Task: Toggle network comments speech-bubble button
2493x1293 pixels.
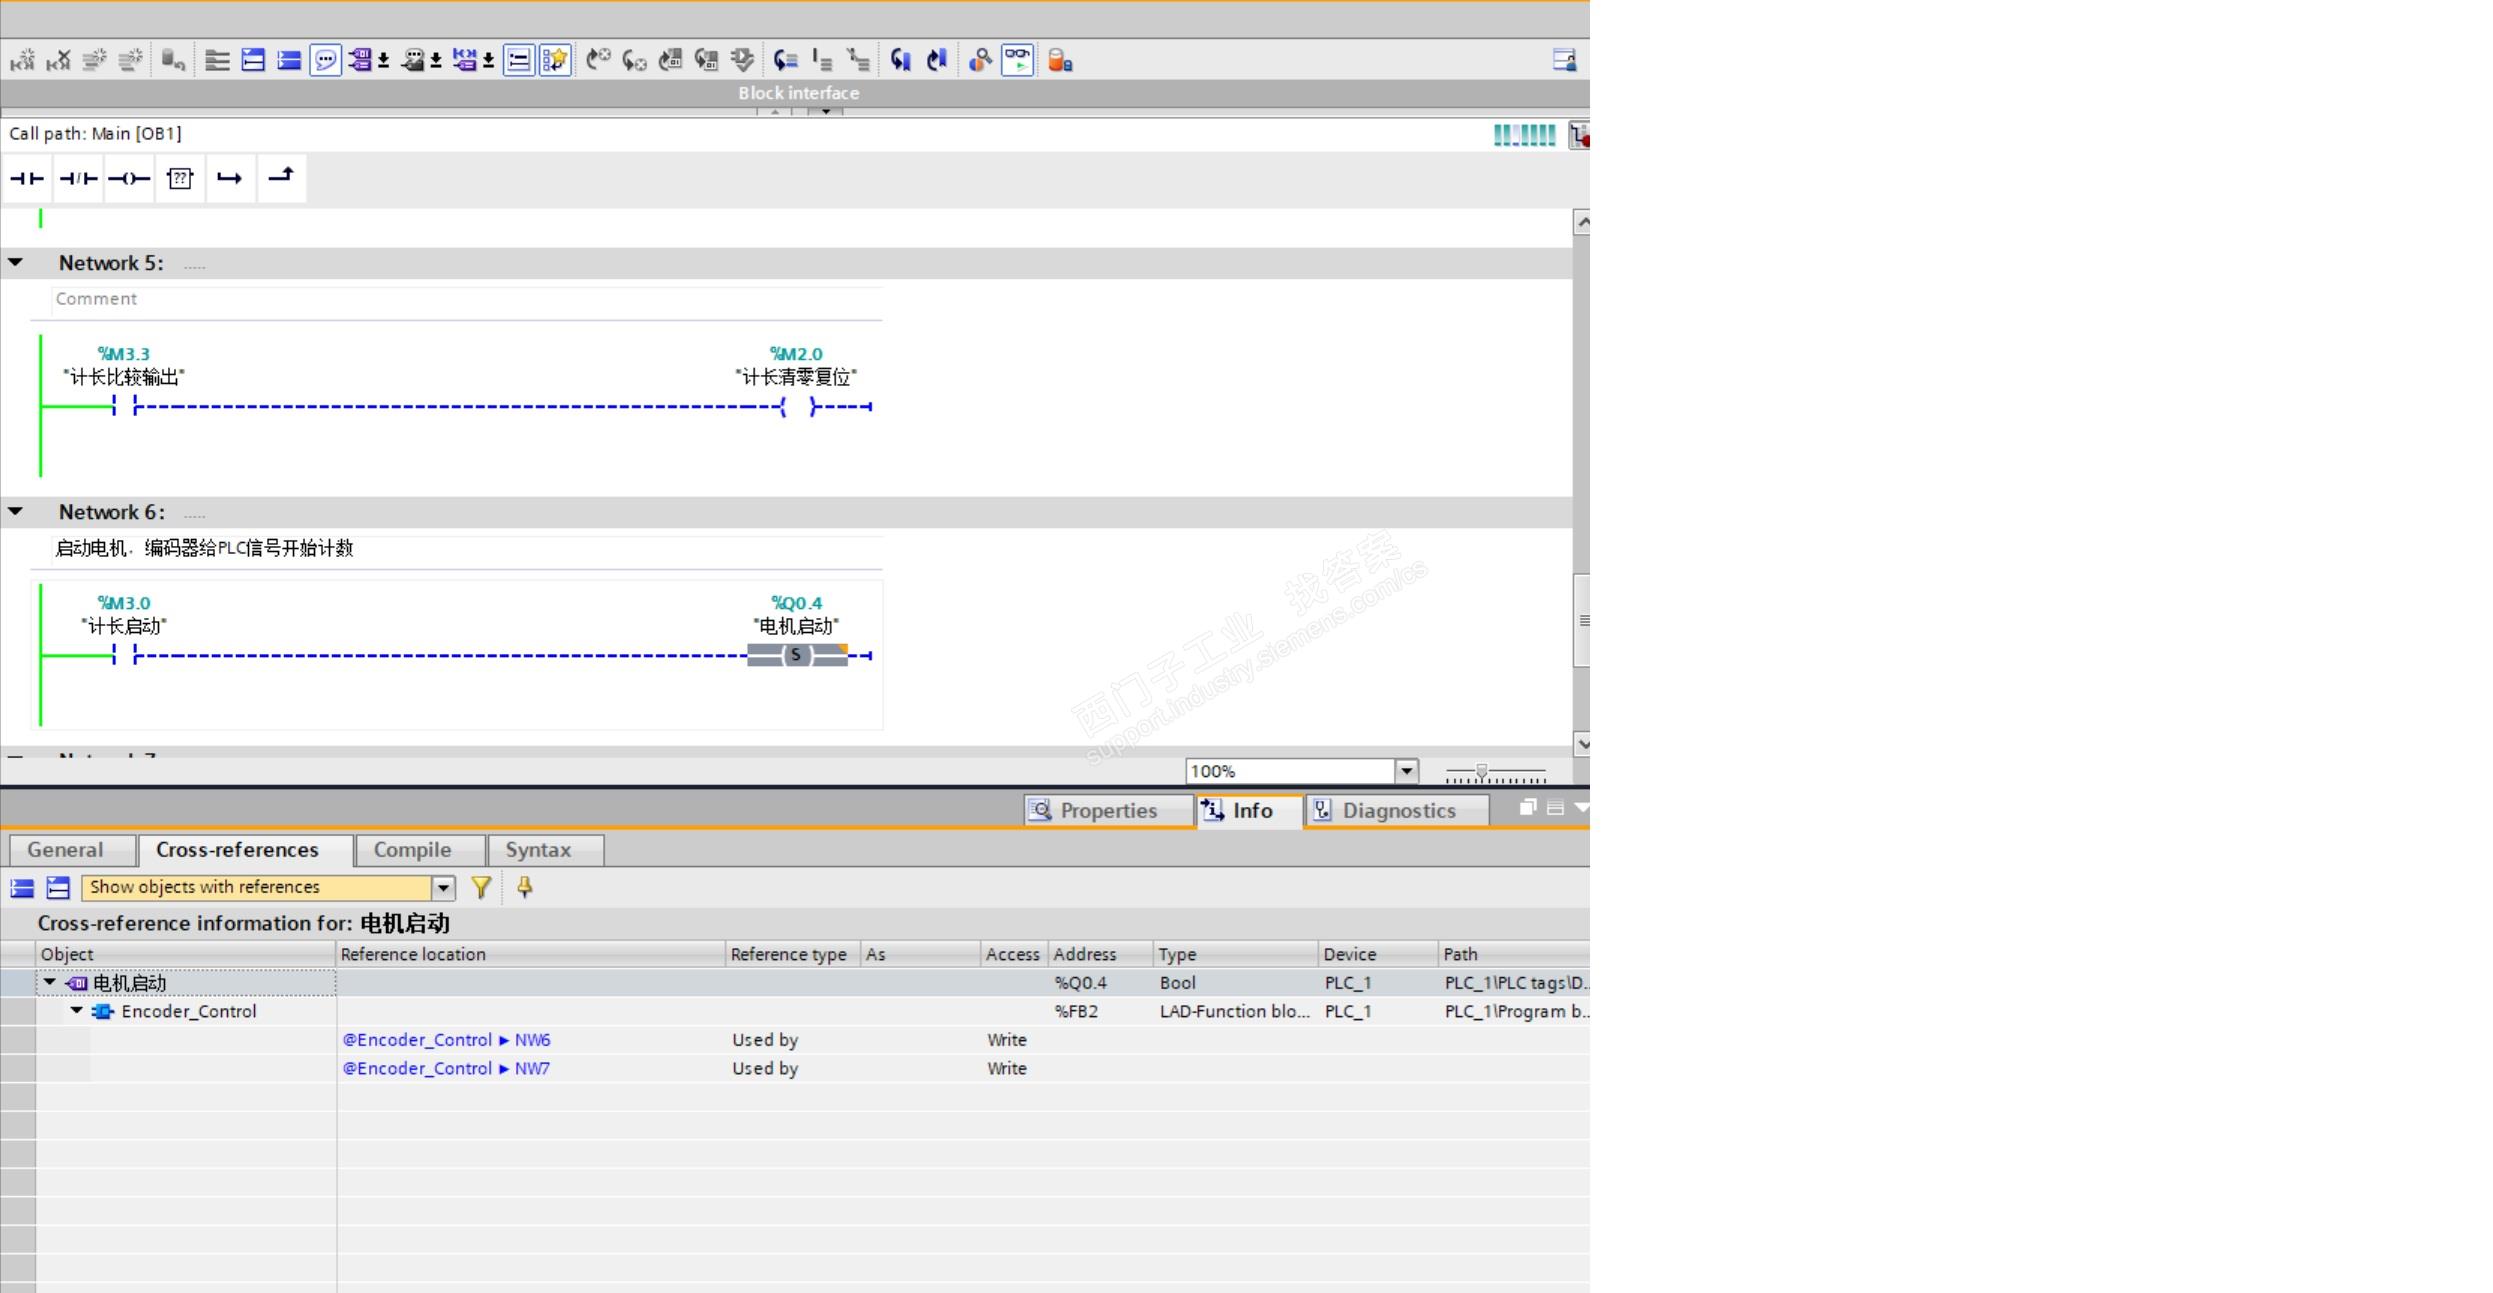Action: tap(325, 60)
